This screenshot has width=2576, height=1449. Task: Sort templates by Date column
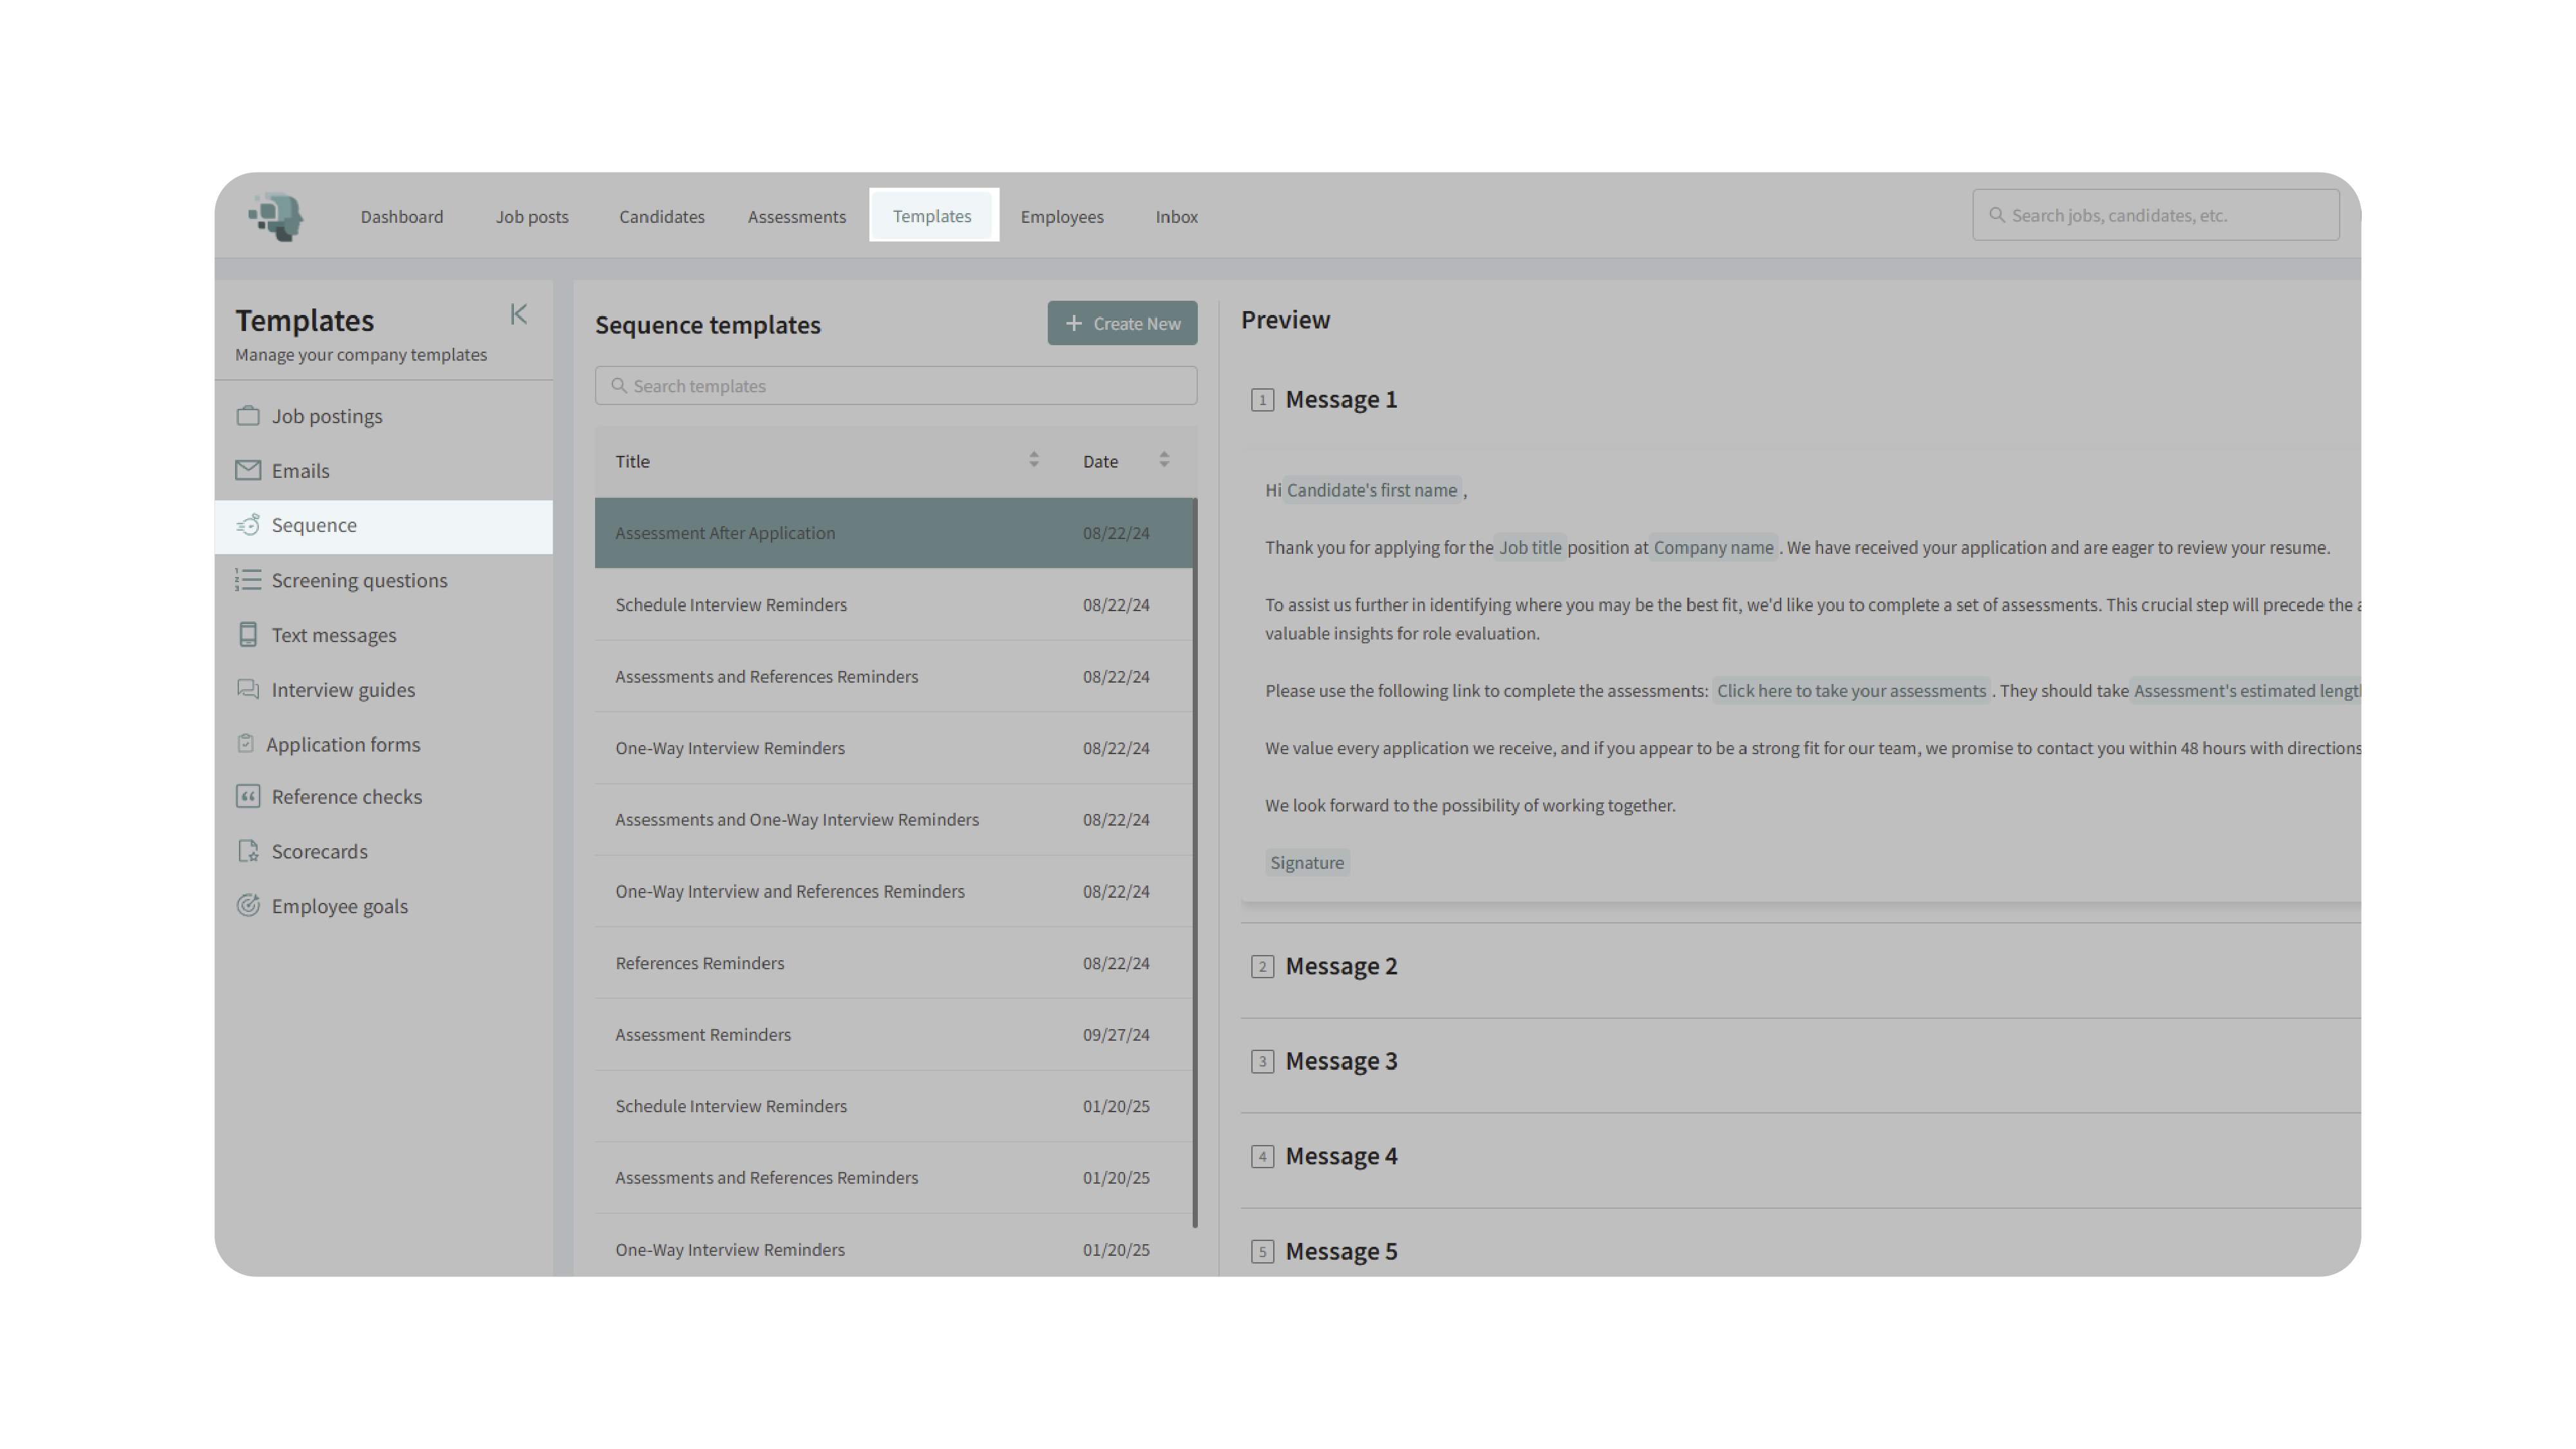point(1163,460)
